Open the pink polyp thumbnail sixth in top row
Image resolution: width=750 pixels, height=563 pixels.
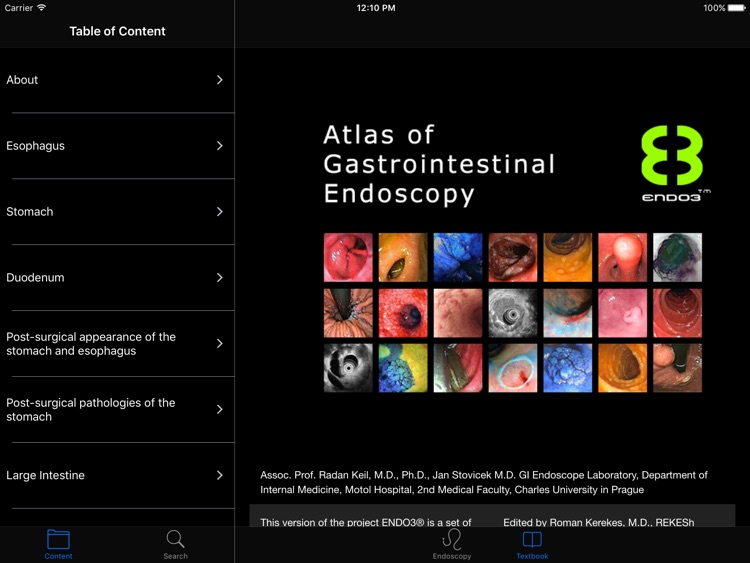(x=622, y=257)
